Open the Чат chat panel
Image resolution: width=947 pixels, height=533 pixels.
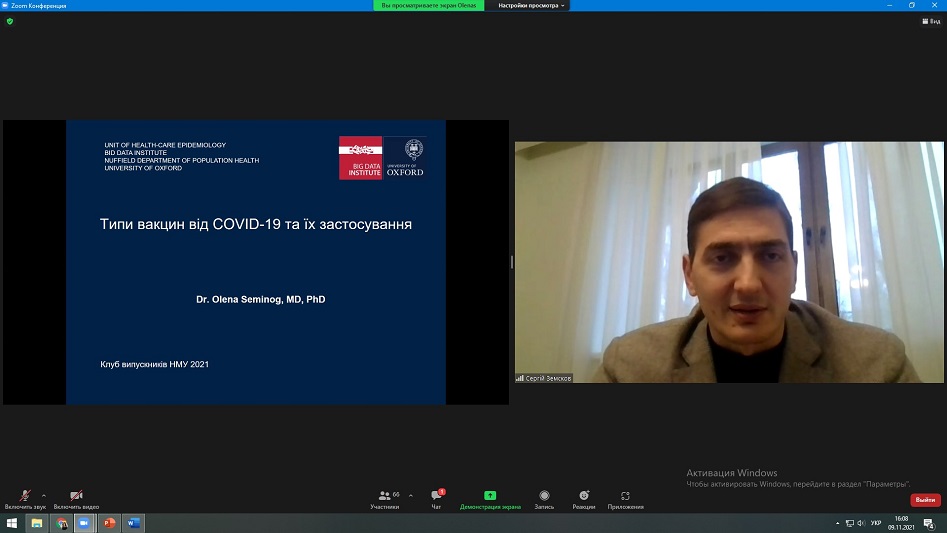pyautogui.click(x=436, y=499)
